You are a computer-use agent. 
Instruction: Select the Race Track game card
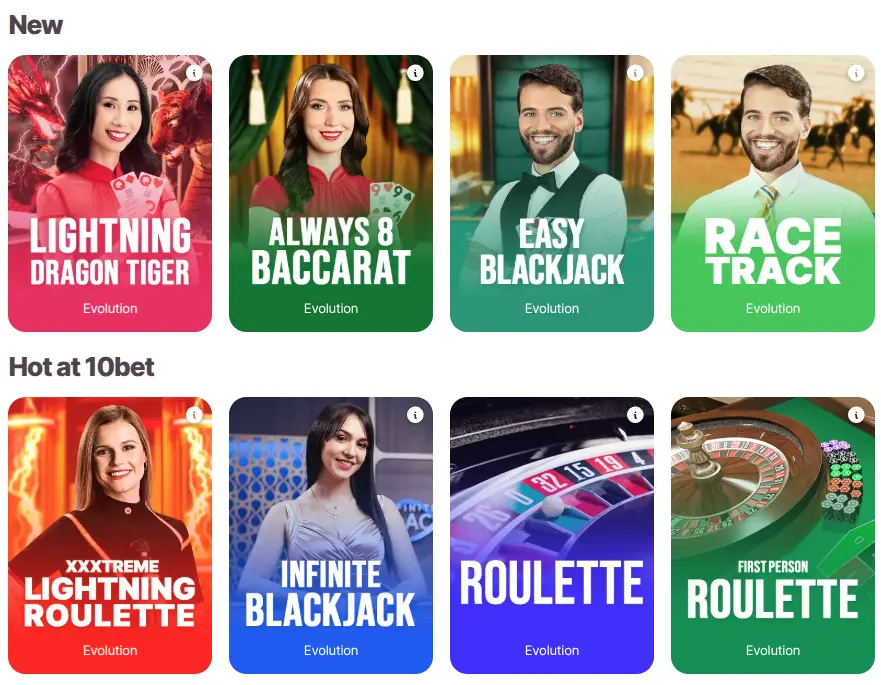point(773,193)
